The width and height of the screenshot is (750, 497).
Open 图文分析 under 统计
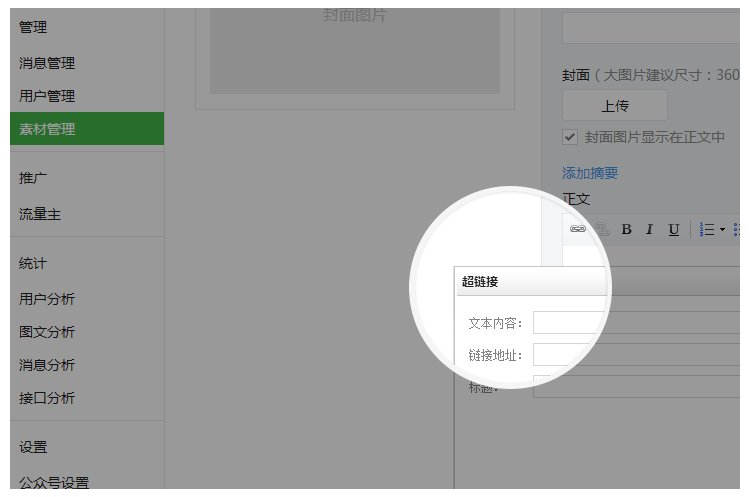pyautogui.click(x=47, y=332)
